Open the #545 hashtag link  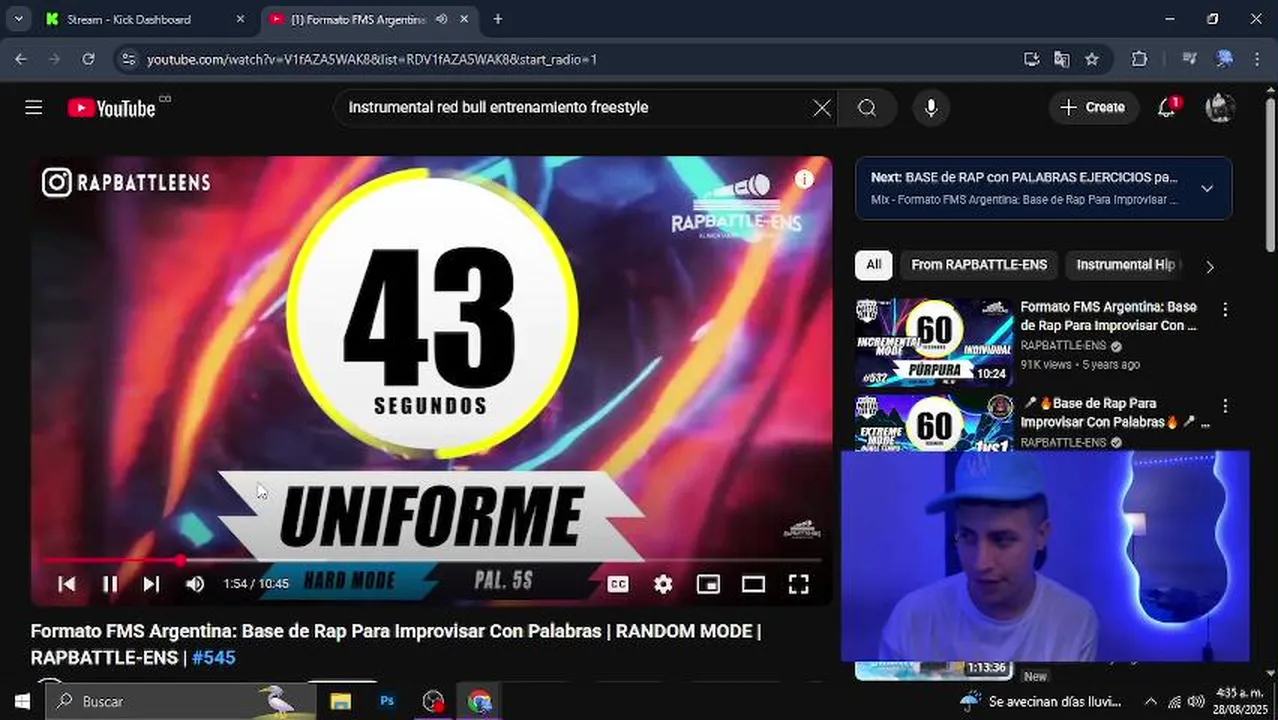click(213, 658)
